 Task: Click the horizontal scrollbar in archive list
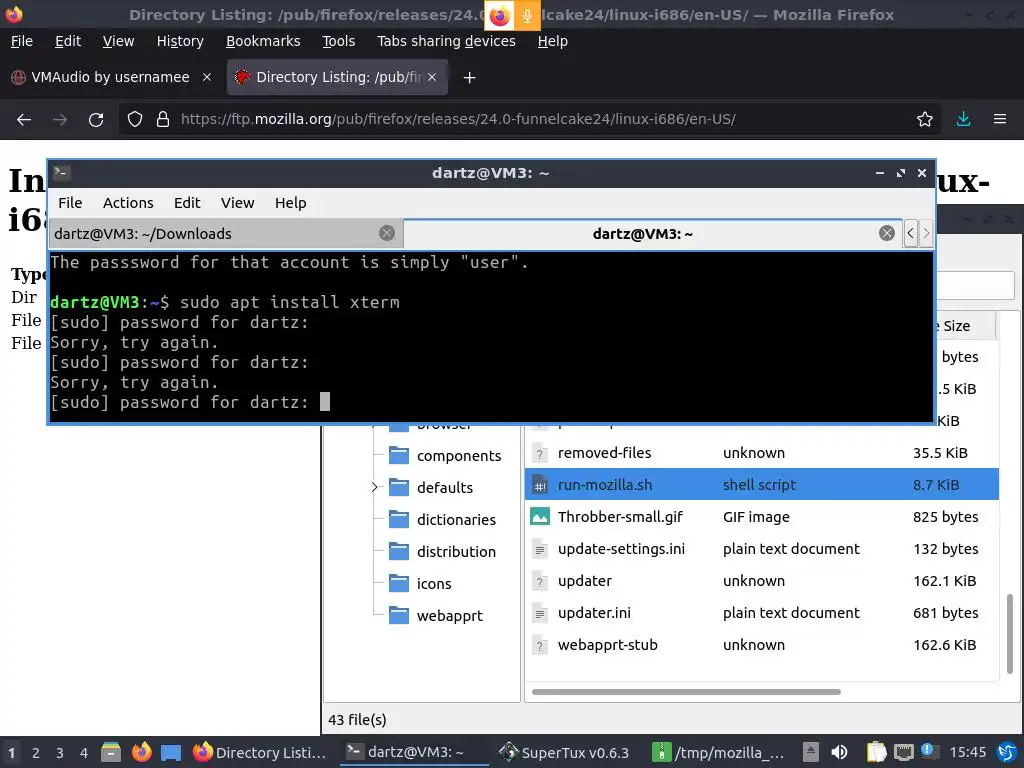coord(686,692)
